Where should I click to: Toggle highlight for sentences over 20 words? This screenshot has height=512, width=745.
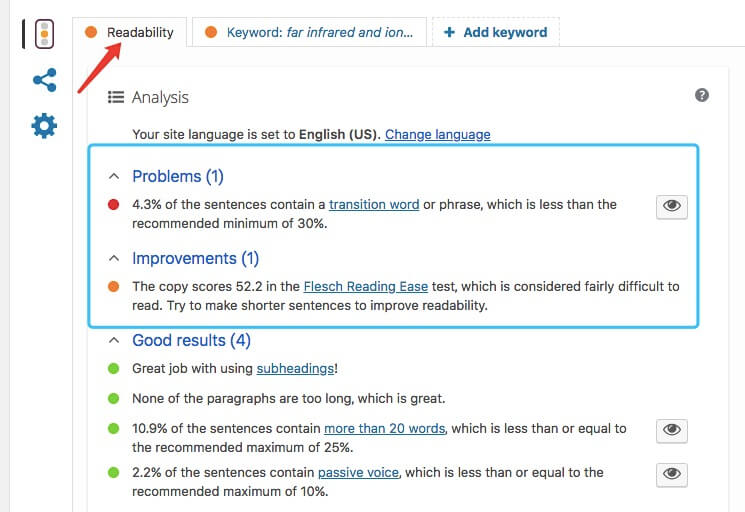pyautogui.click(x=671, y=430)
